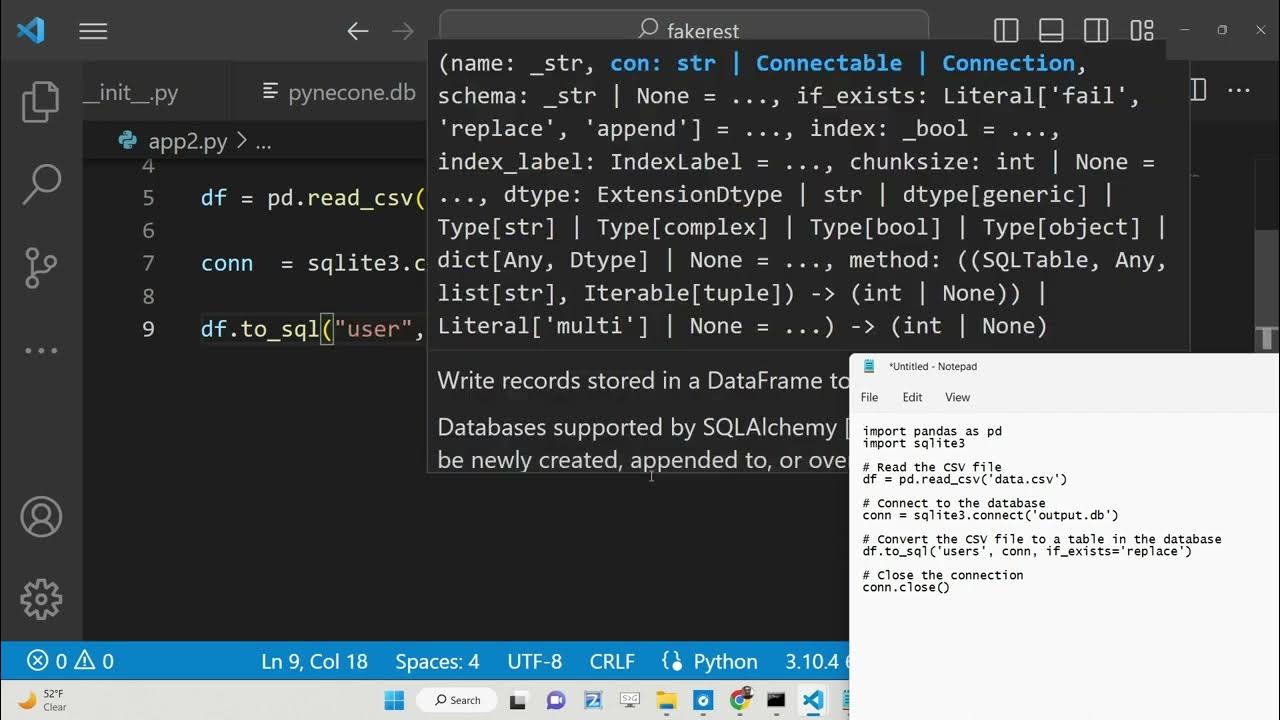Open the Source Control view

coord(41,267)
